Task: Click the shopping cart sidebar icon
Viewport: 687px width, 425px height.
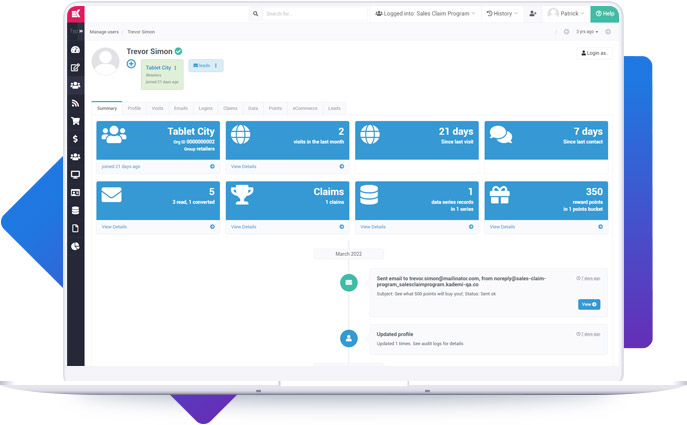Action: click(x=76, y=121)
